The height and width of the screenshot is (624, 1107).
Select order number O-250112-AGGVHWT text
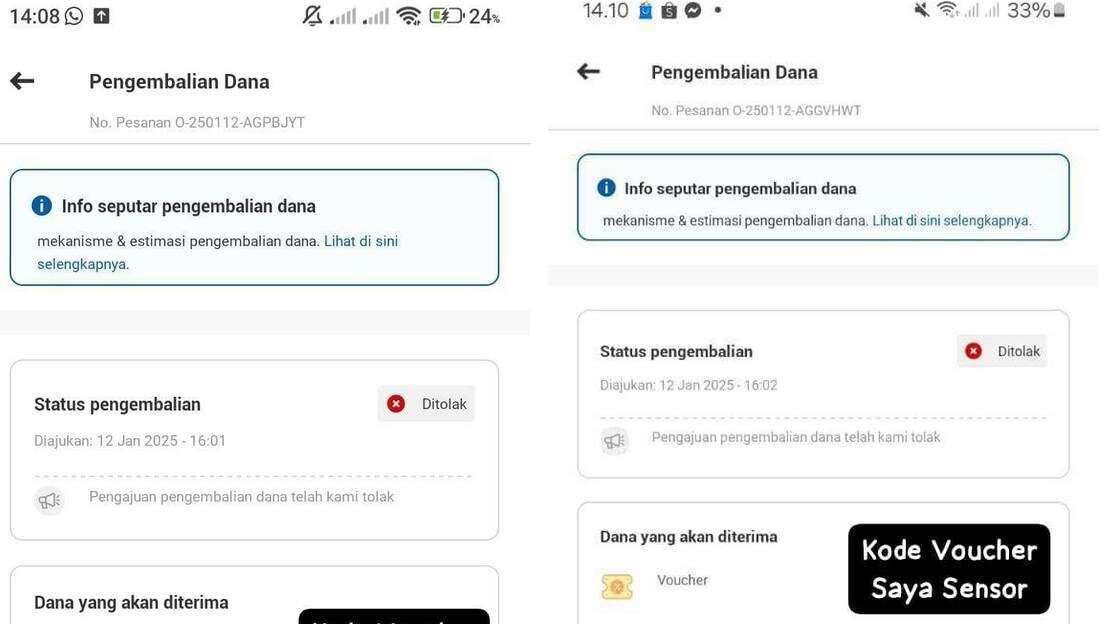pyautogui.click(x=796, y=110)
